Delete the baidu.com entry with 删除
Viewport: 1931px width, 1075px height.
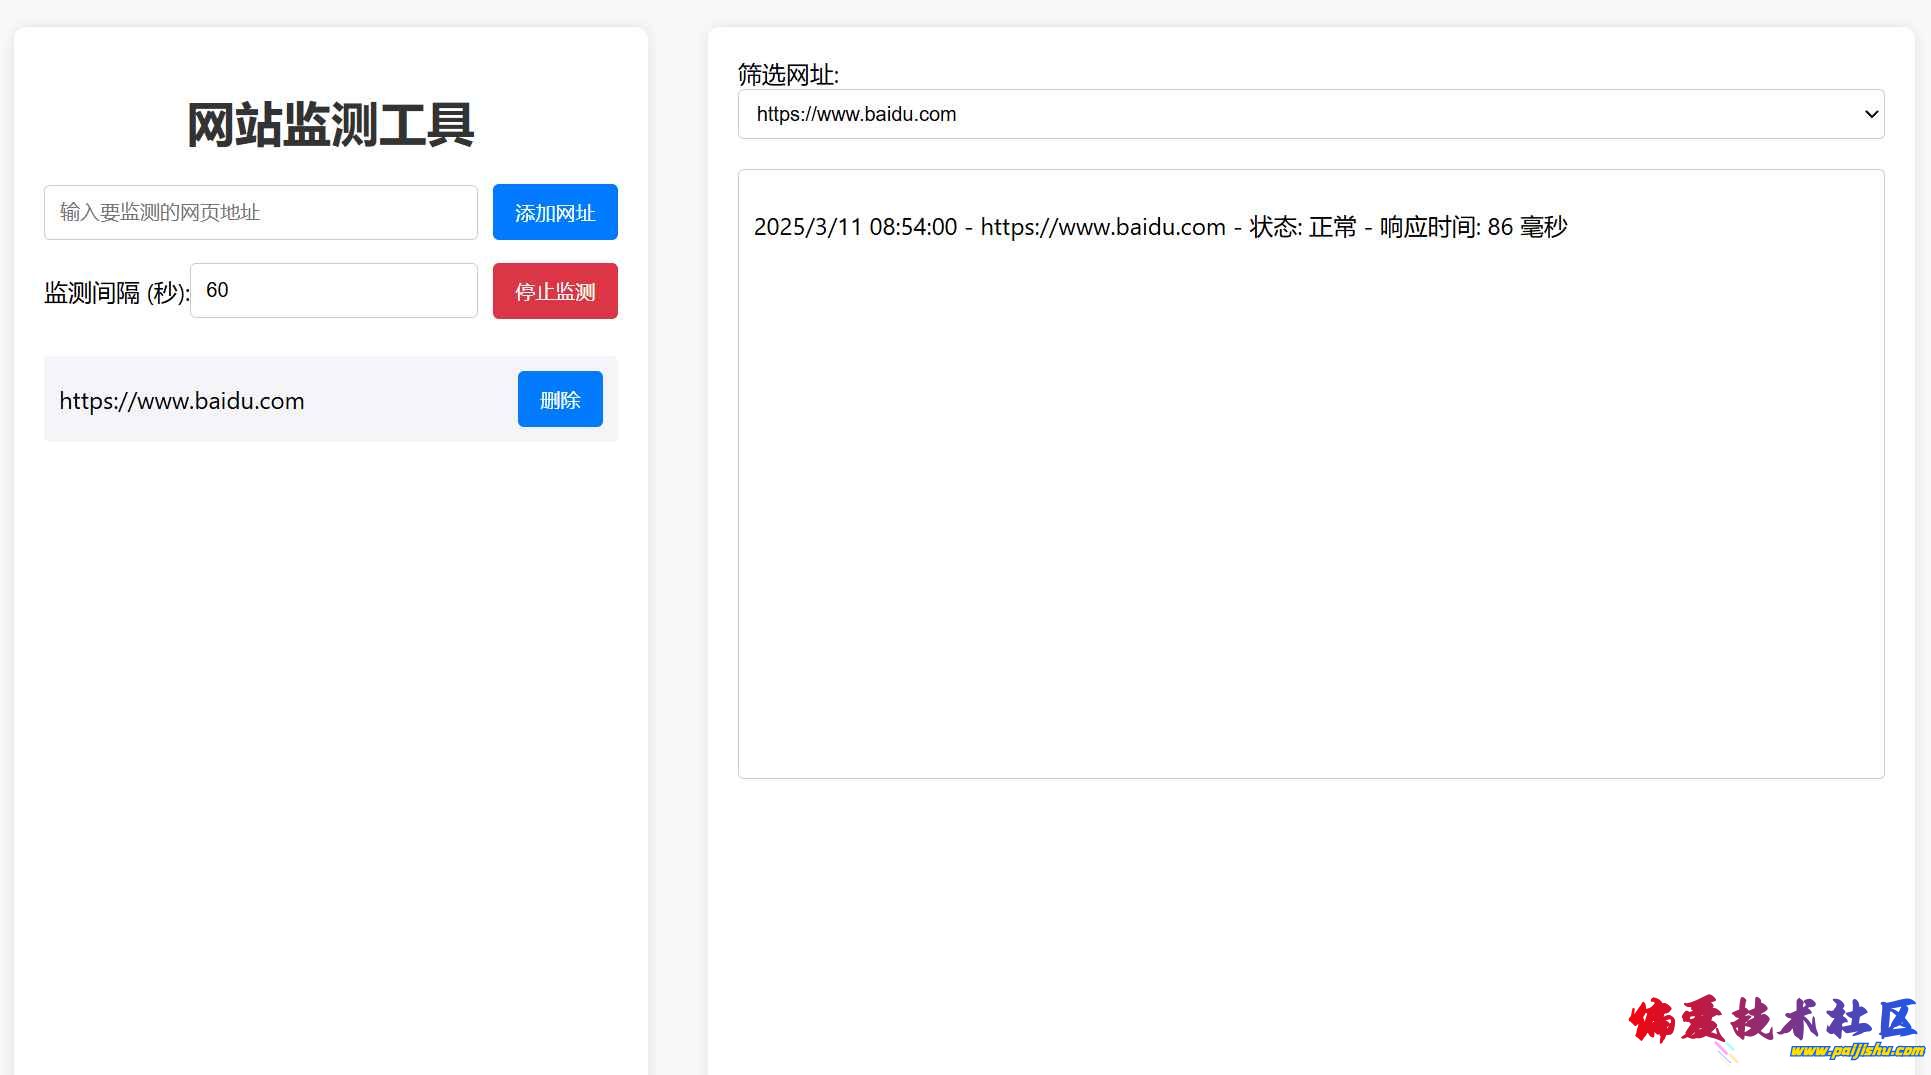tap(560, 399)
